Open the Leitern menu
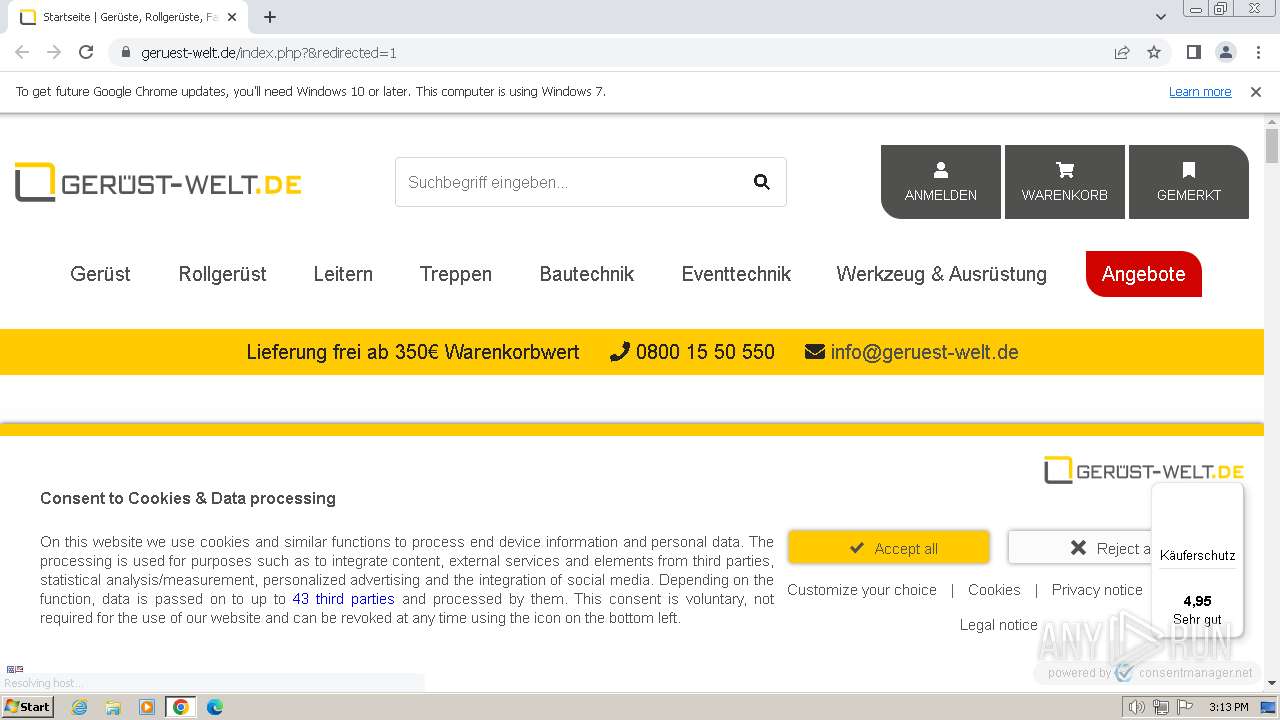Image resolution: width=1280 pixels, height=720 pixels. (343, 274)
